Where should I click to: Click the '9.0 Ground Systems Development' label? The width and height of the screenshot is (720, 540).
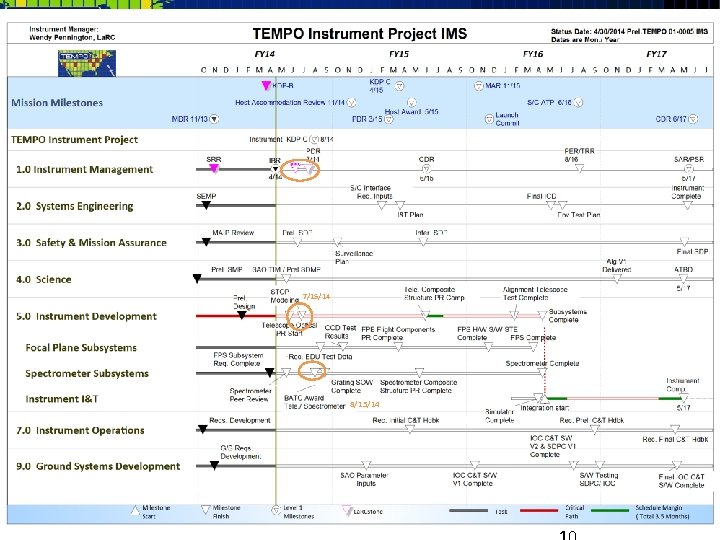click(x=98, y=466)
